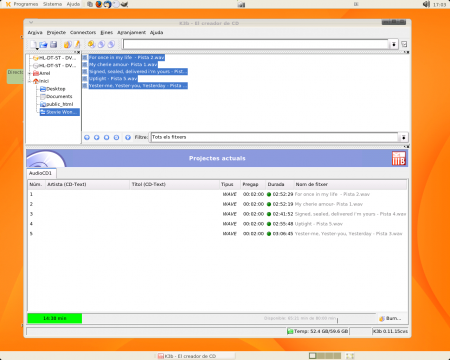Click the clock in top panel
This screenshot has width=450, height=360.
click(439, 4)
